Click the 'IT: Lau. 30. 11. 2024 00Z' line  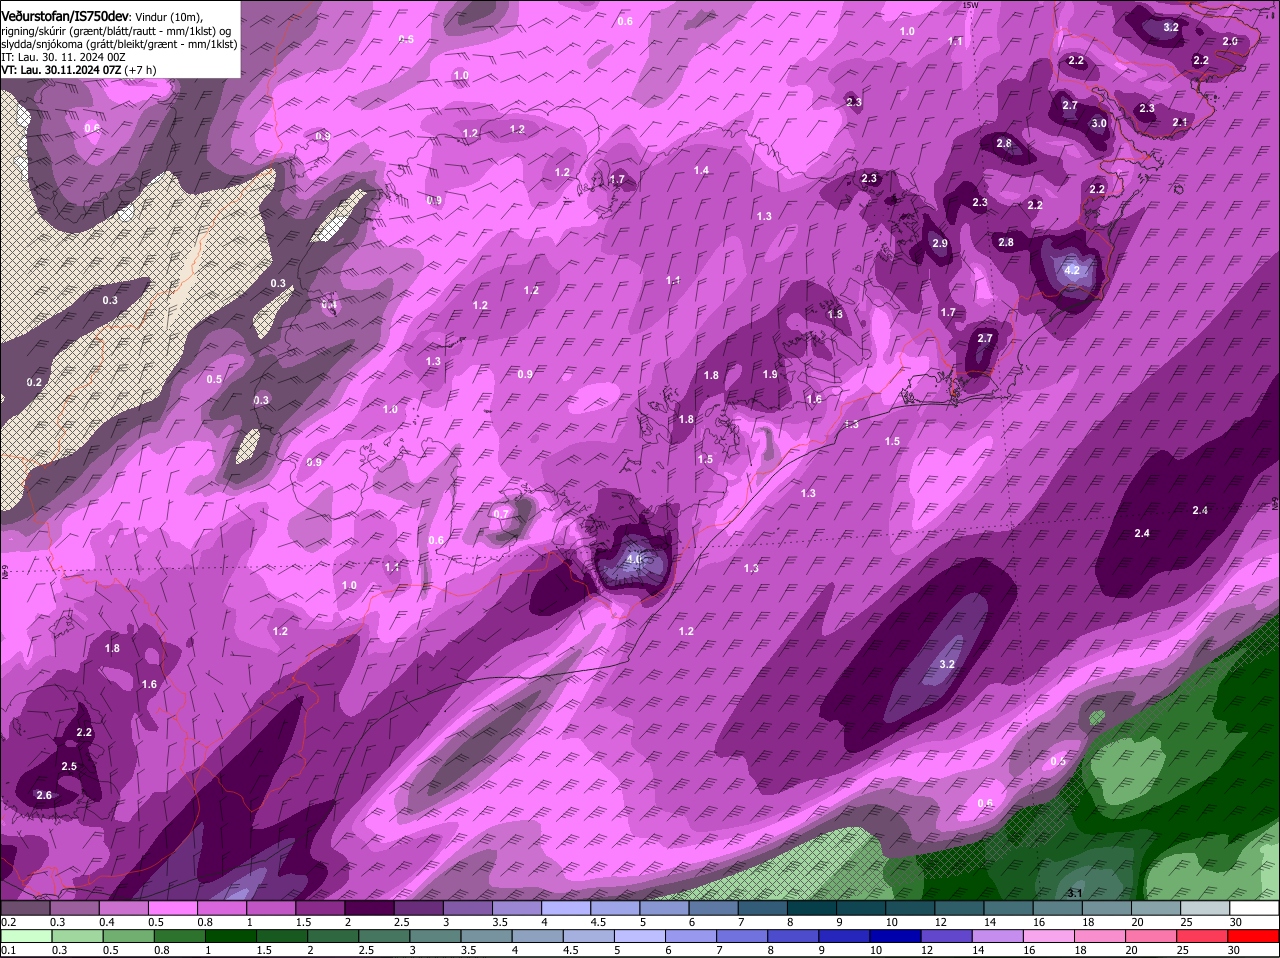[63, 57]
